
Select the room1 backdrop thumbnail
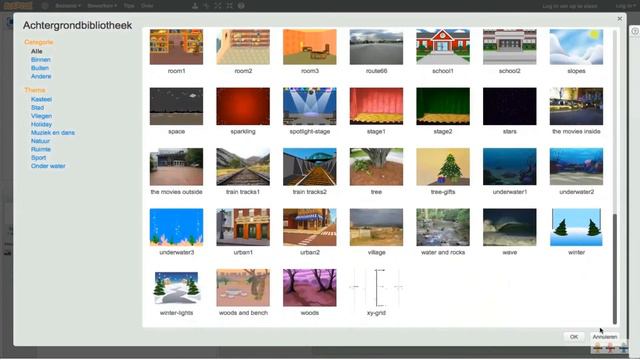[x=176, y=47]
